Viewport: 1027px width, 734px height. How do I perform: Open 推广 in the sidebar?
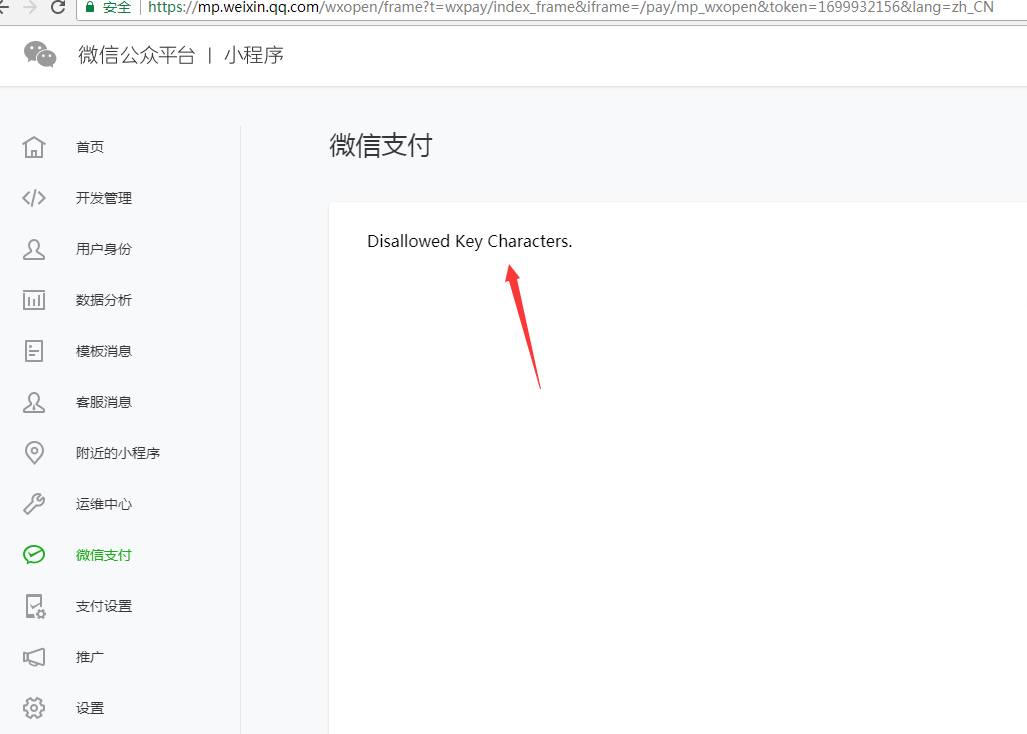(90, 657)
